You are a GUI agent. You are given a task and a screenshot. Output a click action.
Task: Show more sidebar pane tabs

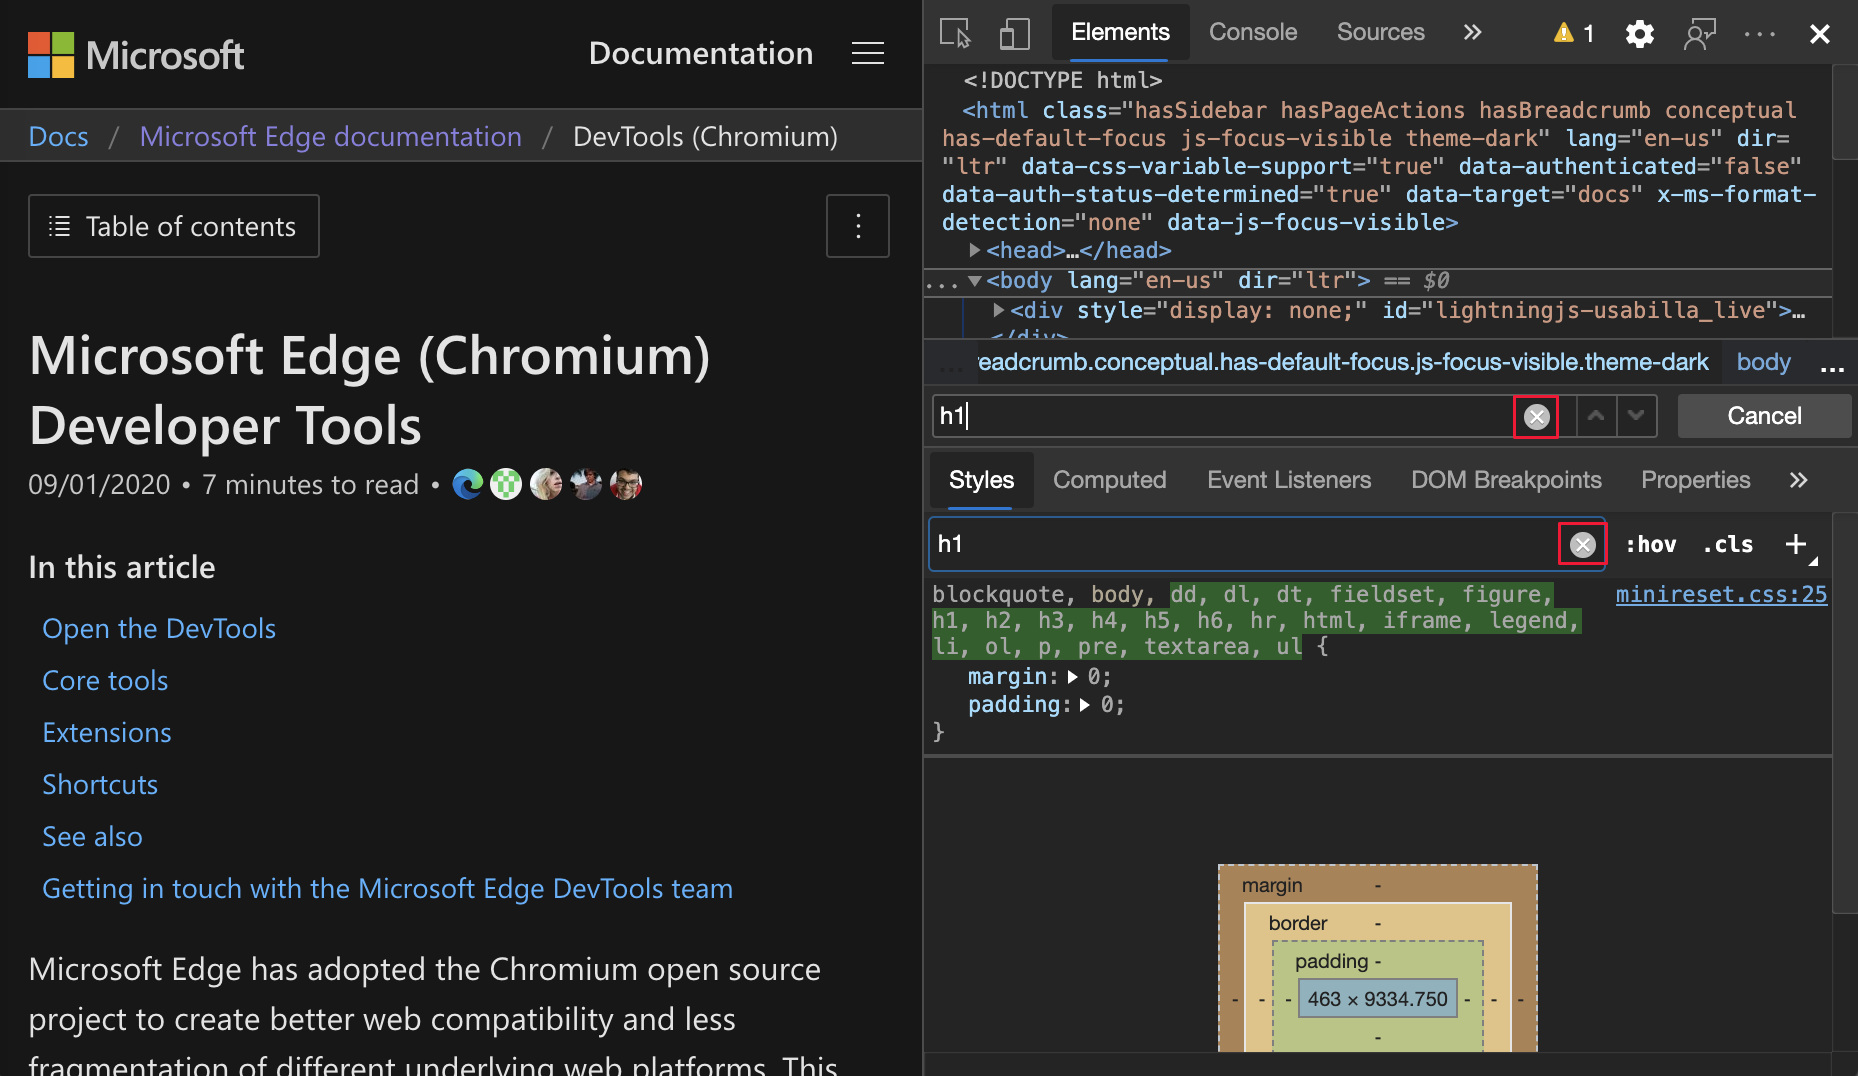click(1798, 480)
